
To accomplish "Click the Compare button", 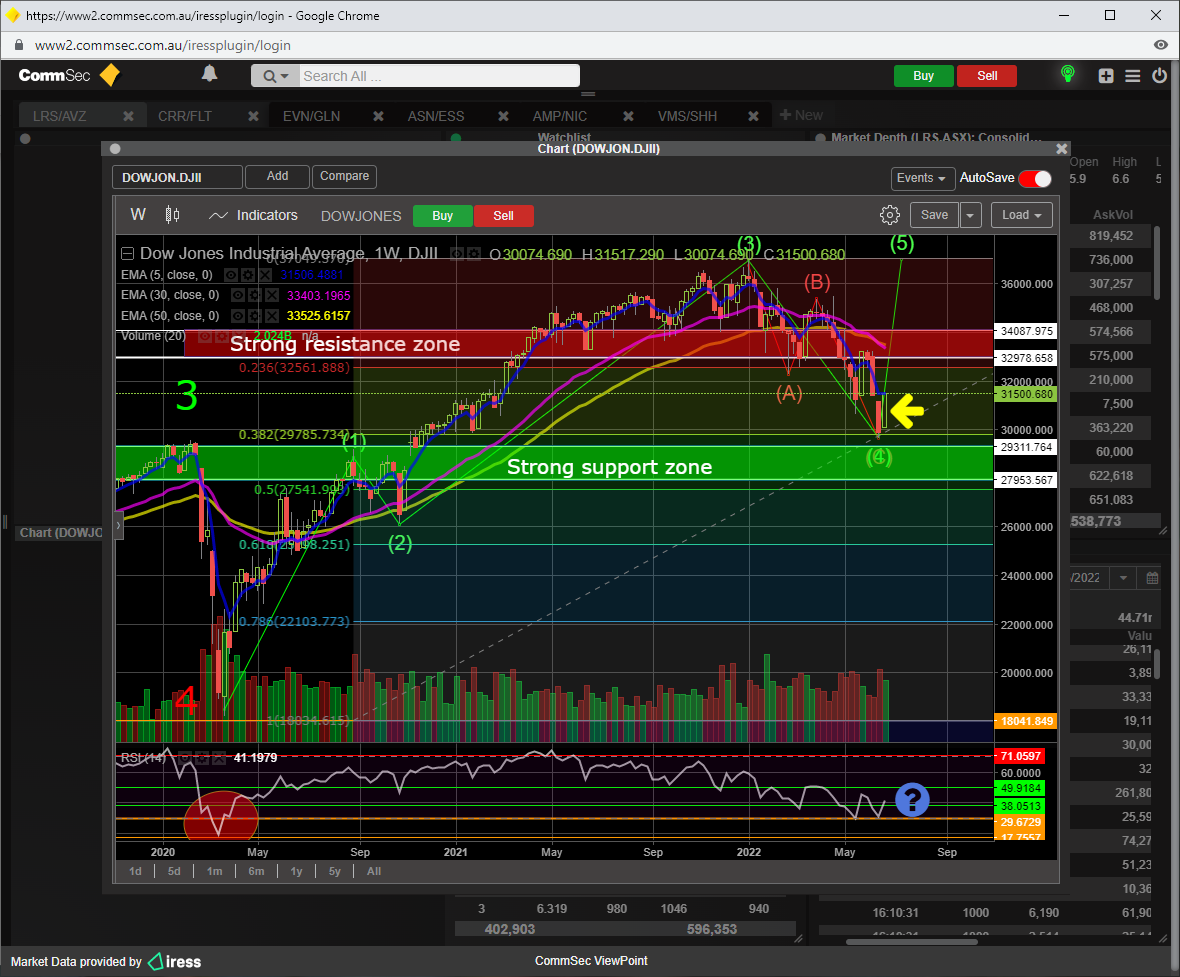I will click(x=344, y=176).
